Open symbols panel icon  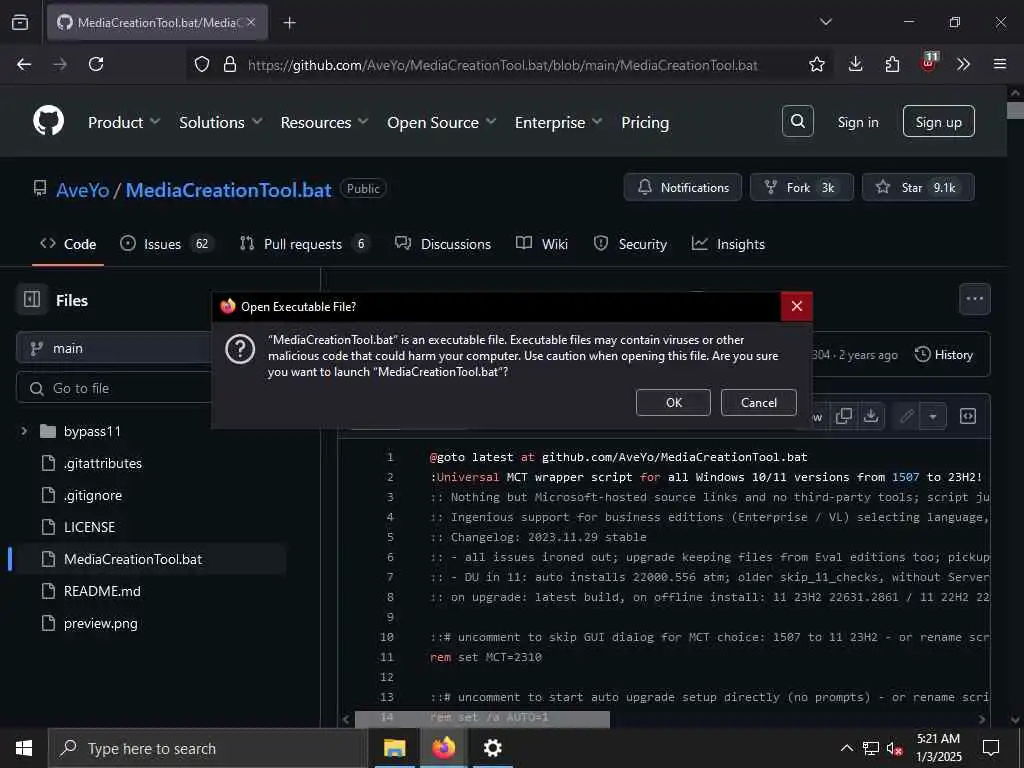(968, 416)
